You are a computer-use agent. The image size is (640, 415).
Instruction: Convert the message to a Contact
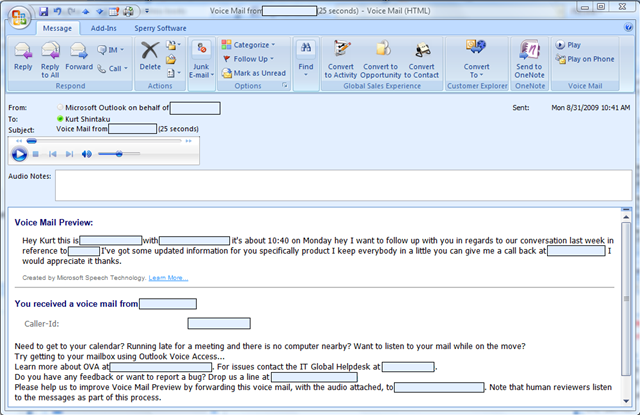[422, 59]
